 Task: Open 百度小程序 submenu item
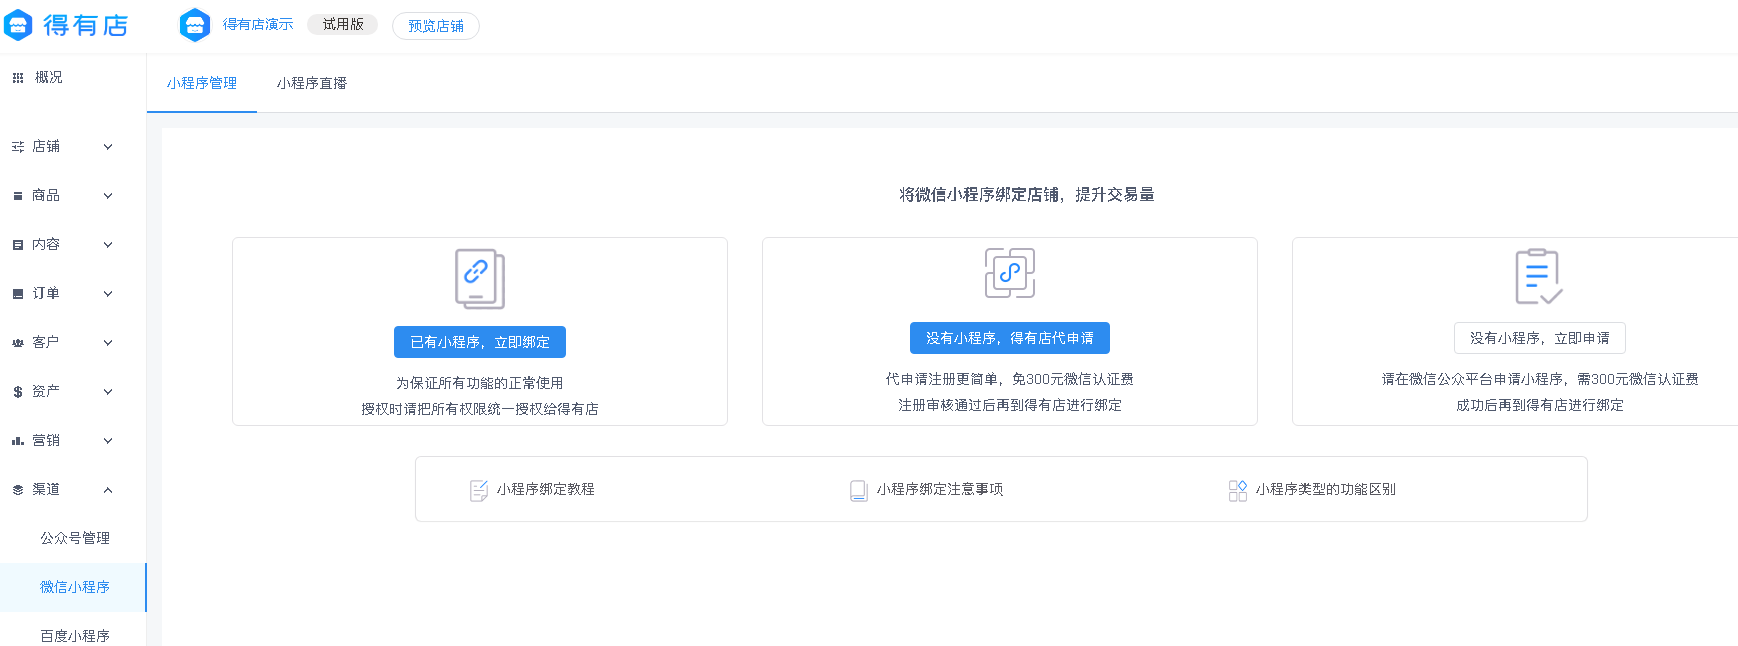73,635
